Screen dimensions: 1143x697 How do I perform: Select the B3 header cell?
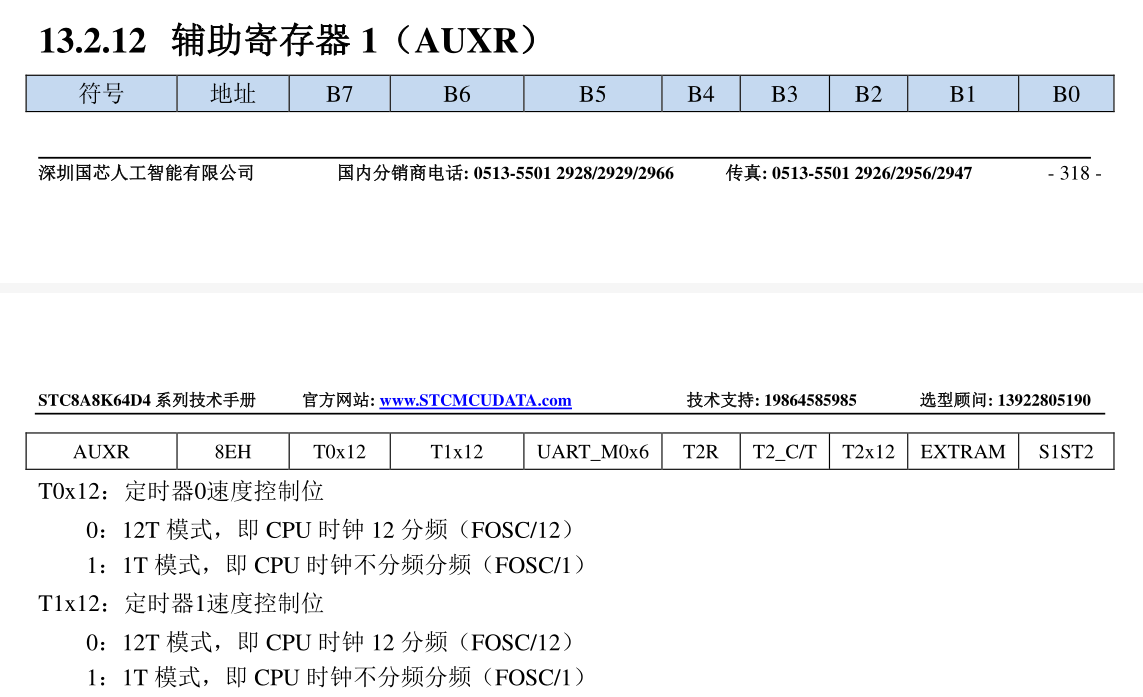785,94
